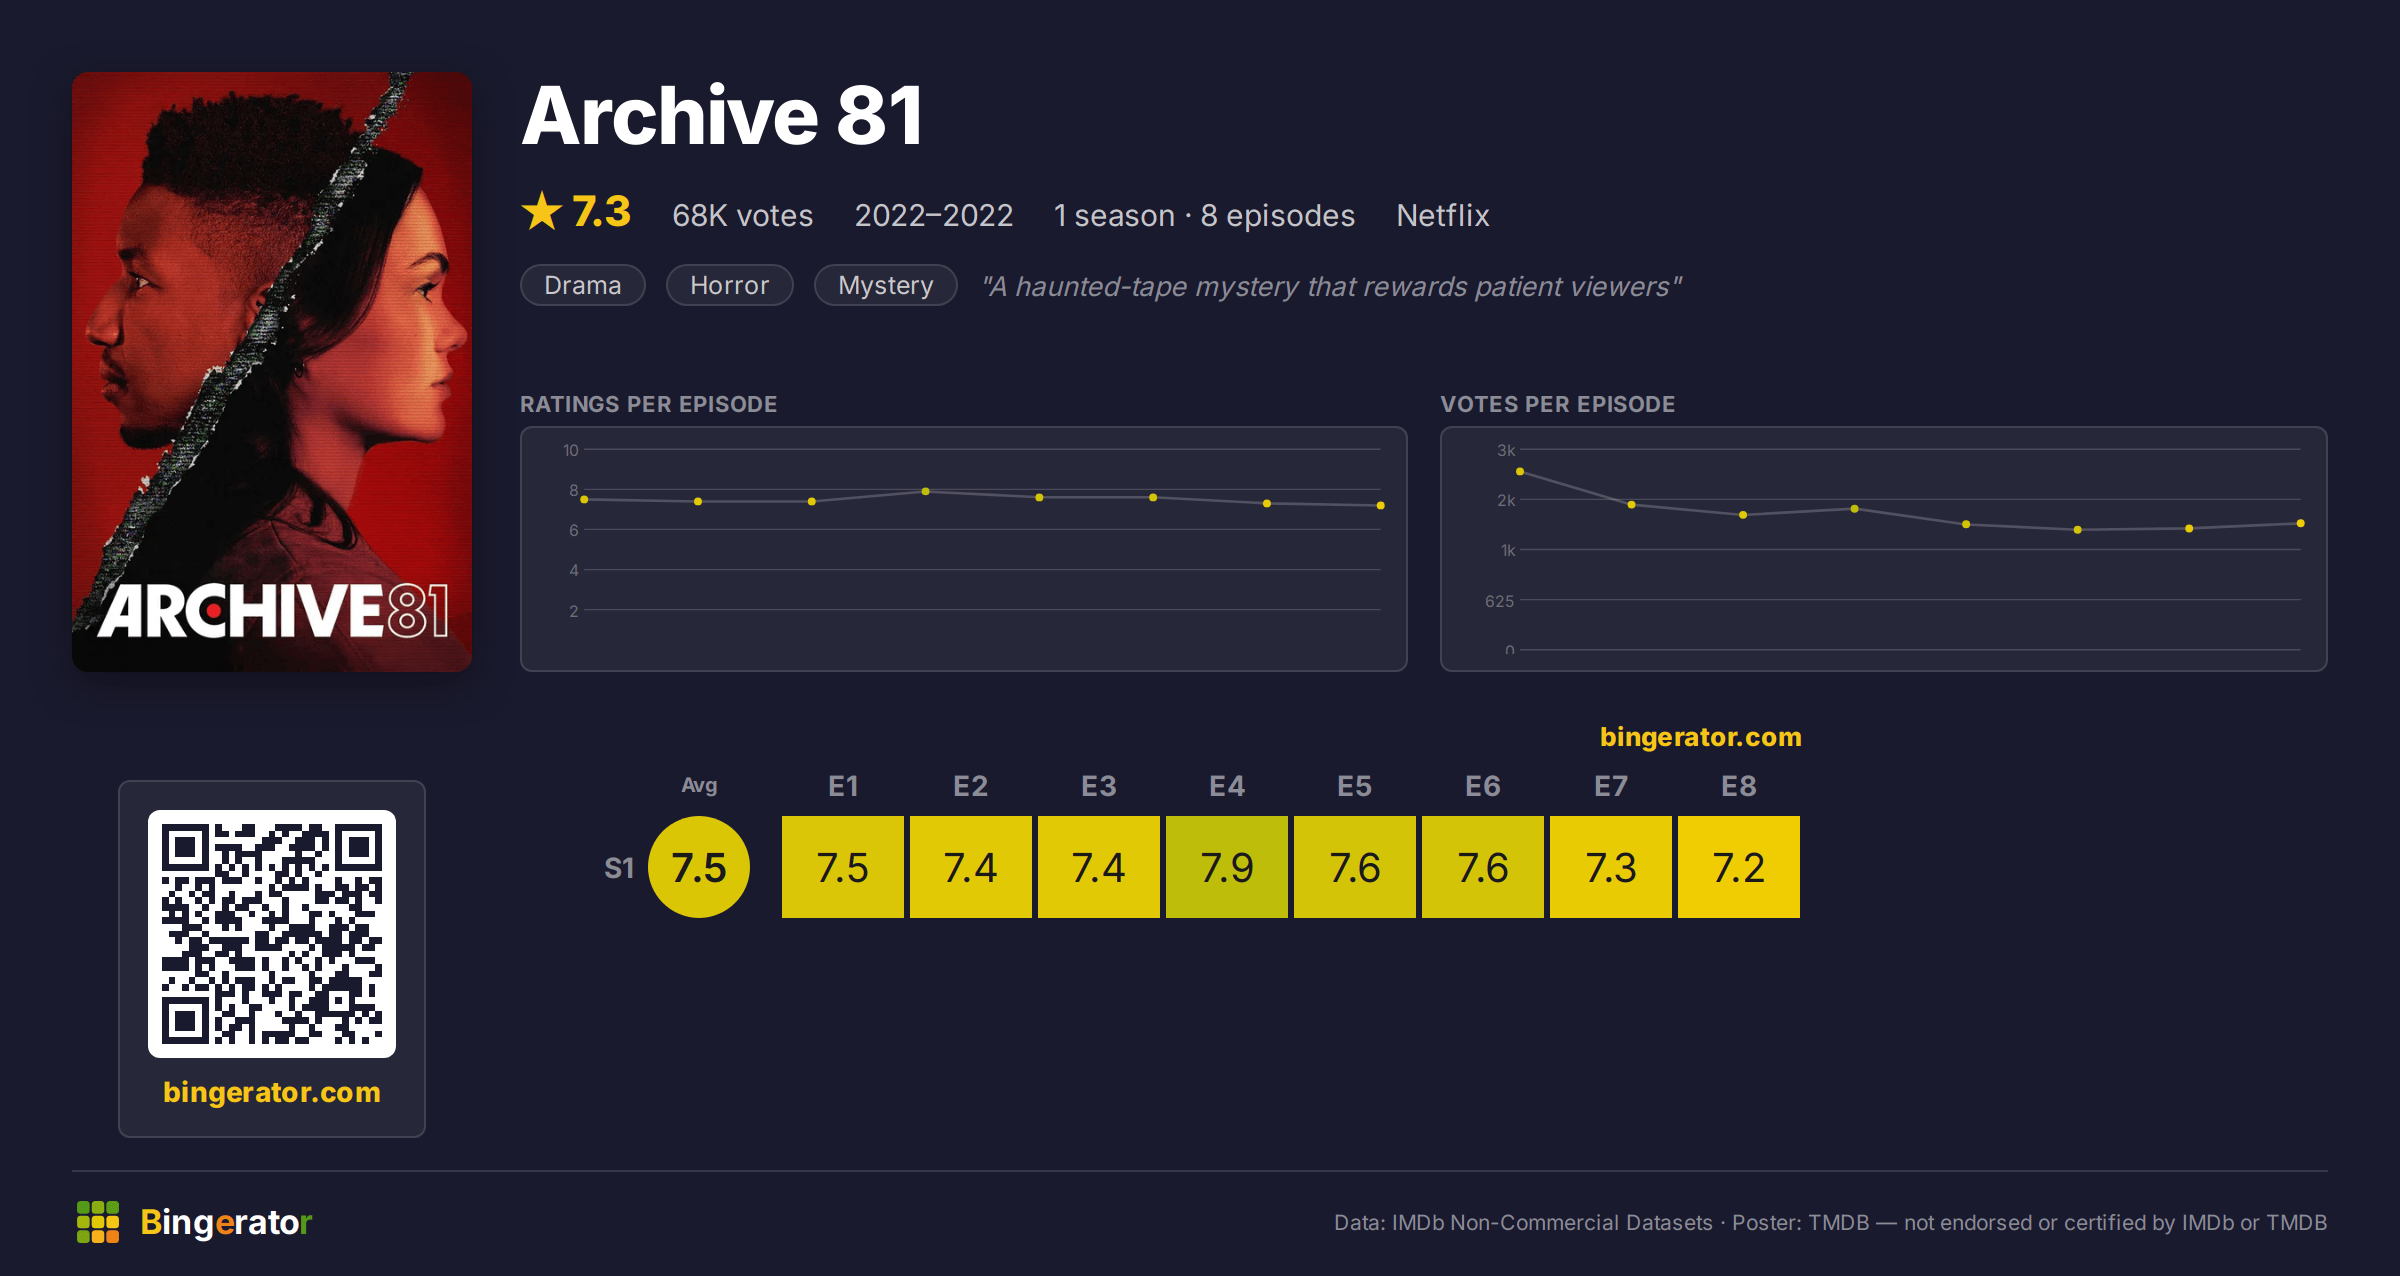Click the E5 column header
Image resolution: width=2400 pixels, height=1276 pixels.
point(1355,786)
